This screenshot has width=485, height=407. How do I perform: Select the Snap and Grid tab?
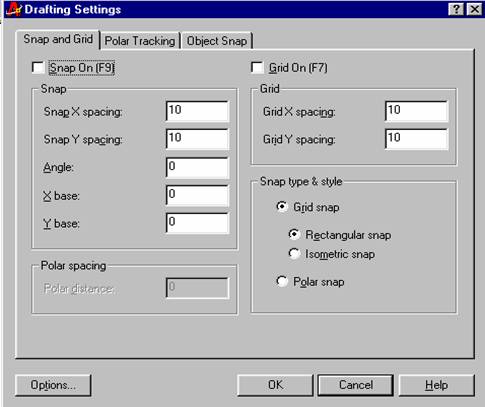click(58, 39)
